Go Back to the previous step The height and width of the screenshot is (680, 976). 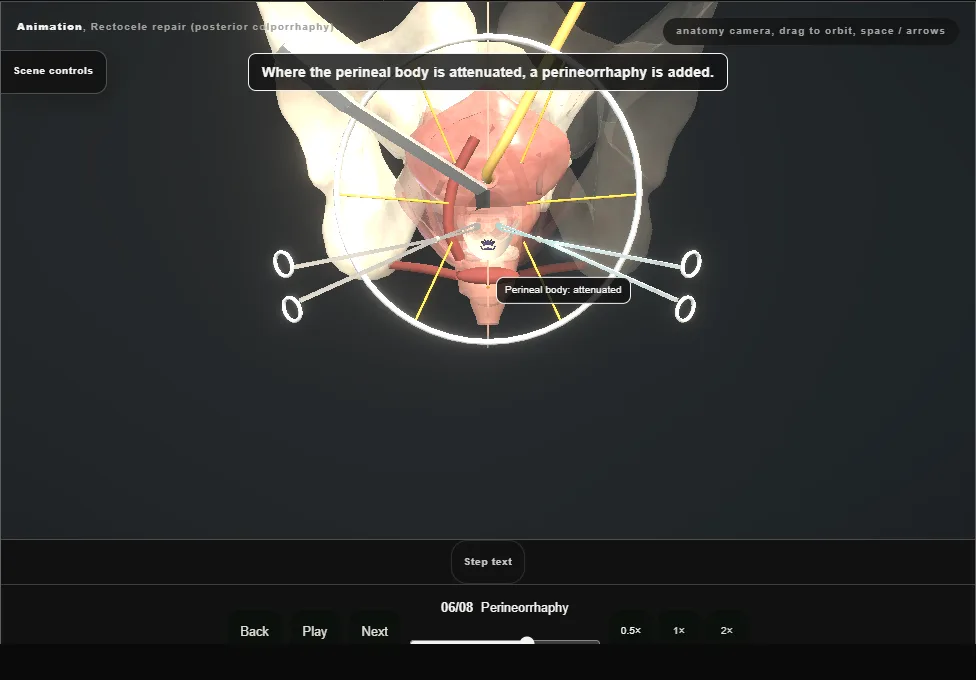click(255, 631)
